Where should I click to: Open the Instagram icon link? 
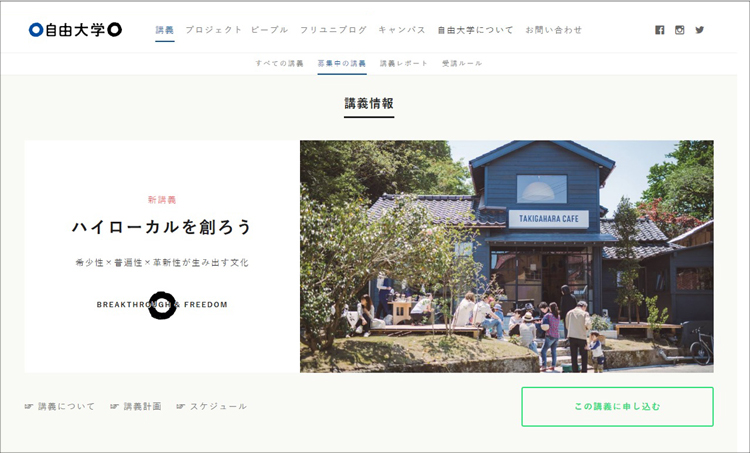tap(680, 30)
